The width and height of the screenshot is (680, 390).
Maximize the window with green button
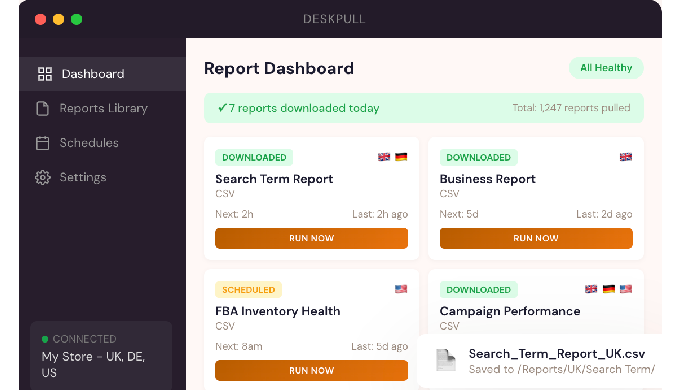77,20
